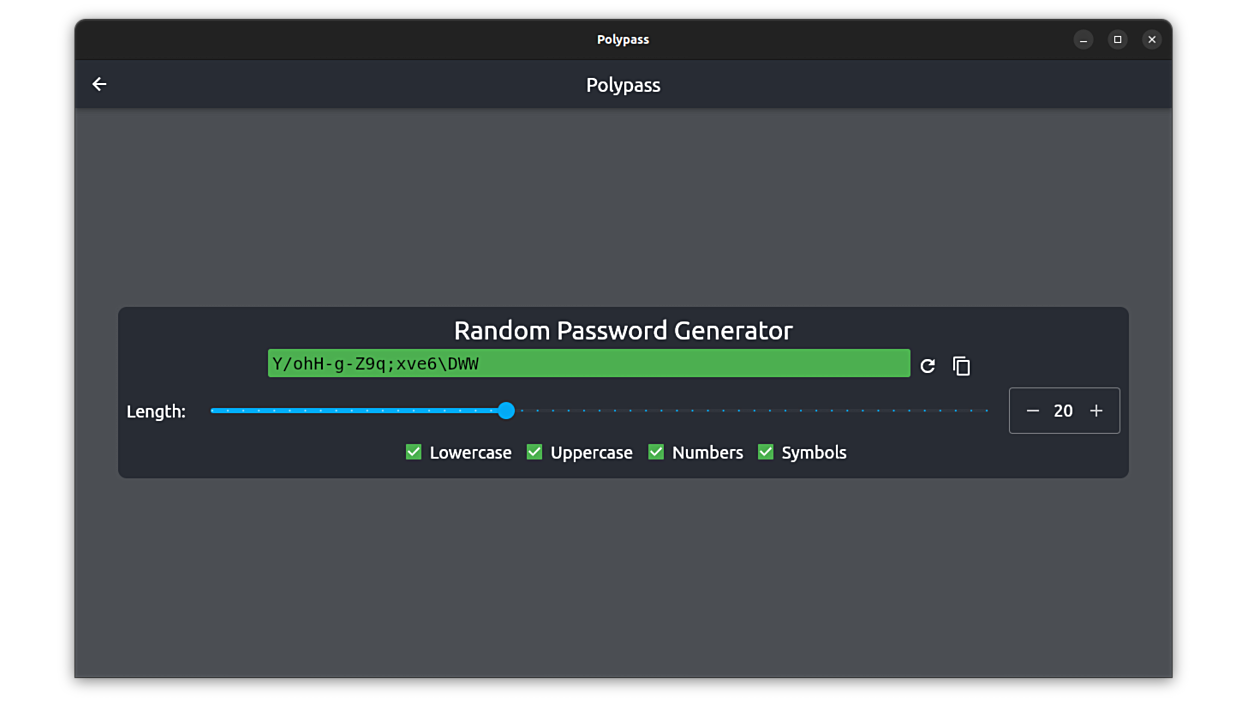
Task: Disable Symbols in the password
Action: click(765, 451)
